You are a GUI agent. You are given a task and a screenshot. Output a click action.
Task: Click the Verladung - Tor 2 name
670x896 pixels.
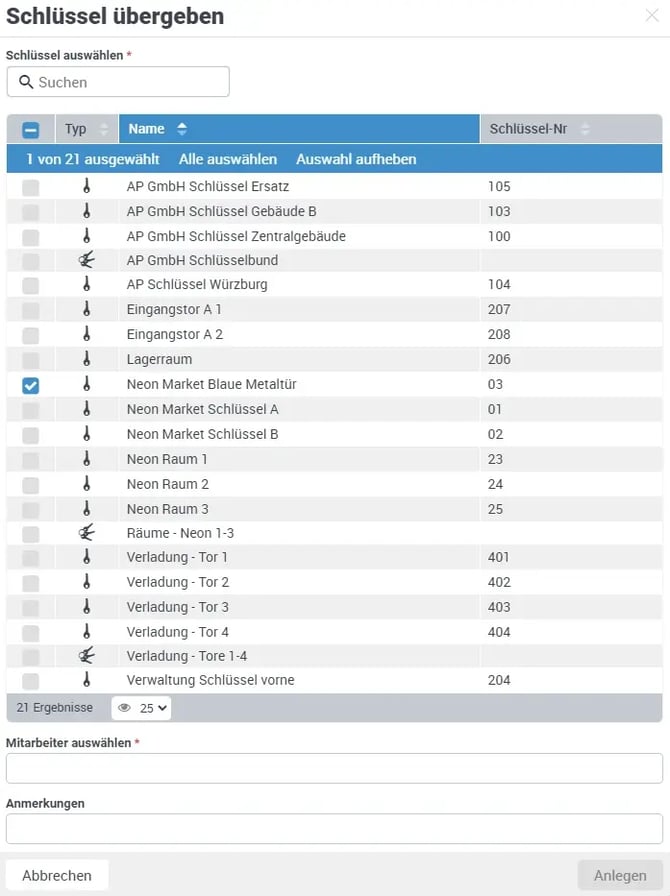point(178,582)
